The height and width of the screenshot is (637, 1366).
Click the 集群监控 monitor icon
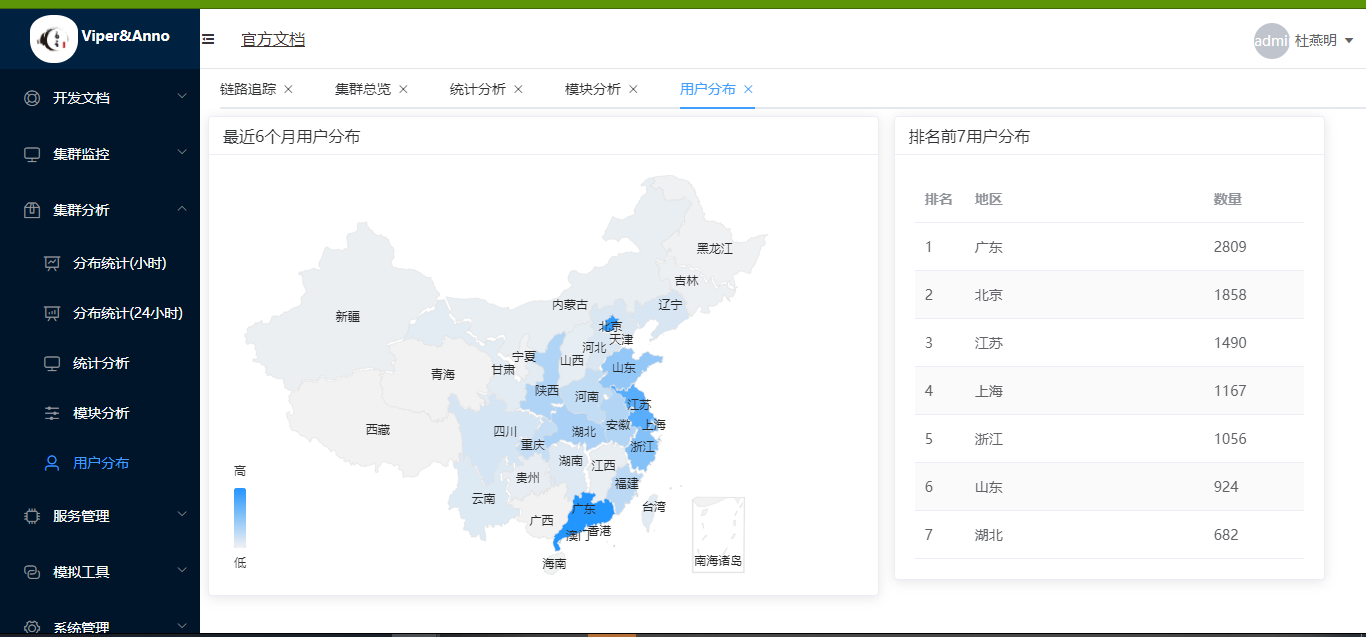point(32,154)
